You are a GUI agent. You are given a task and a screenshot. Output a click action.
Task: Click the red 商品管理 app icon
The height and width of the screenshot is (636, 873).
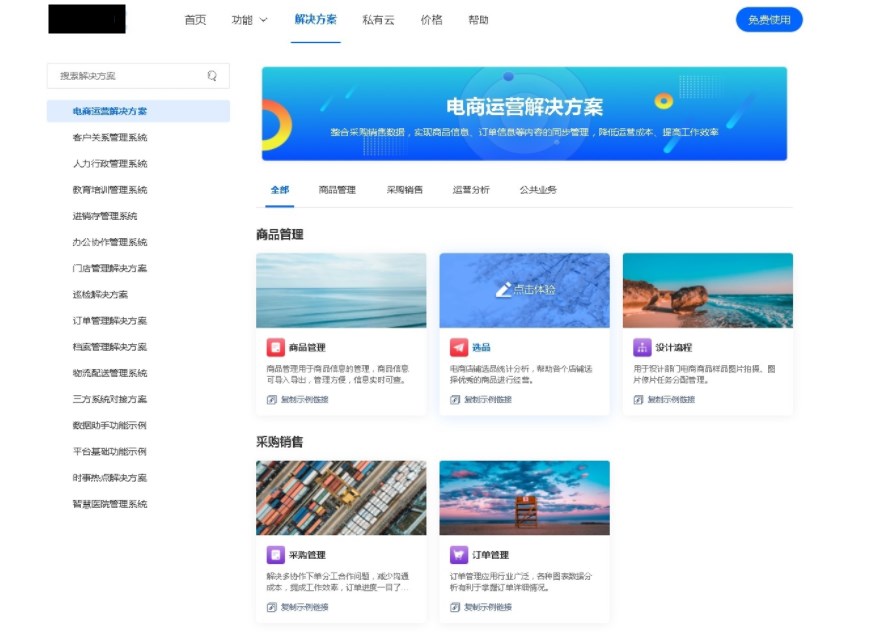click(x=275, y=348)
